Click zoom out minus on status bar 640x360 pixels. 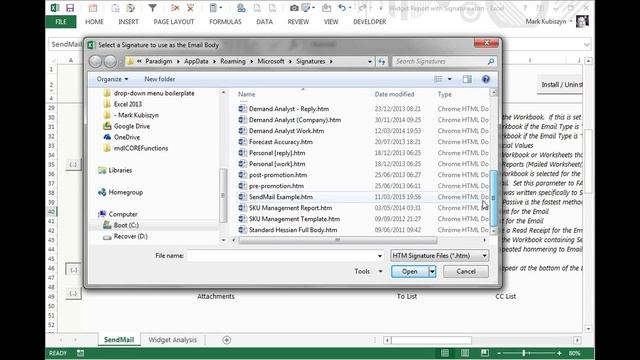point(499,353)
